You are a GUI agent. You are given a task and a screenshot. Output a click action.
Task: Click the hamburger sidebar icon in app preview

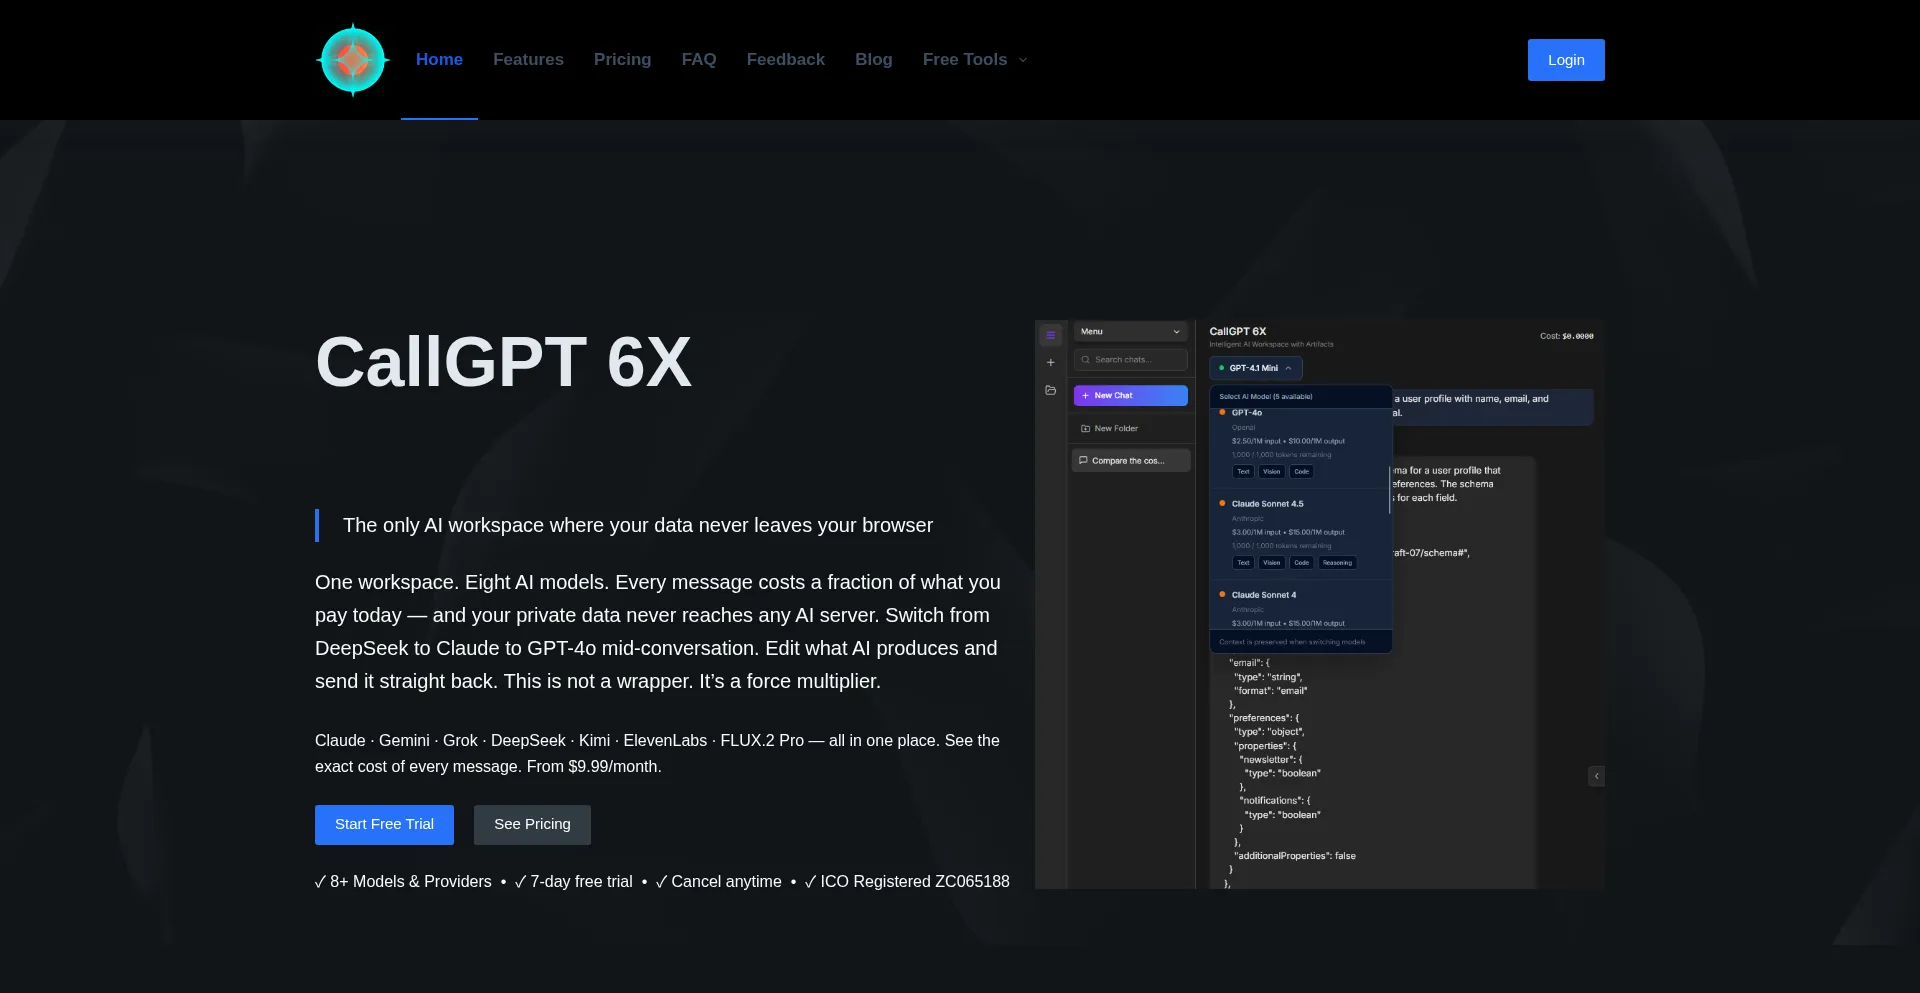(x=1050, y=335)
